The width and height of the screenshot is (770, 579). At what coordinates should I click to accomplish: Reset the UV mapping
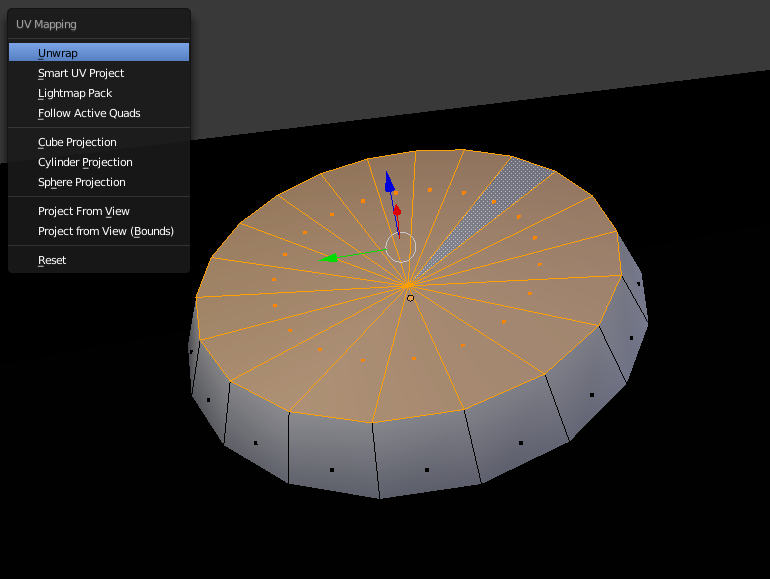(52, 260)
